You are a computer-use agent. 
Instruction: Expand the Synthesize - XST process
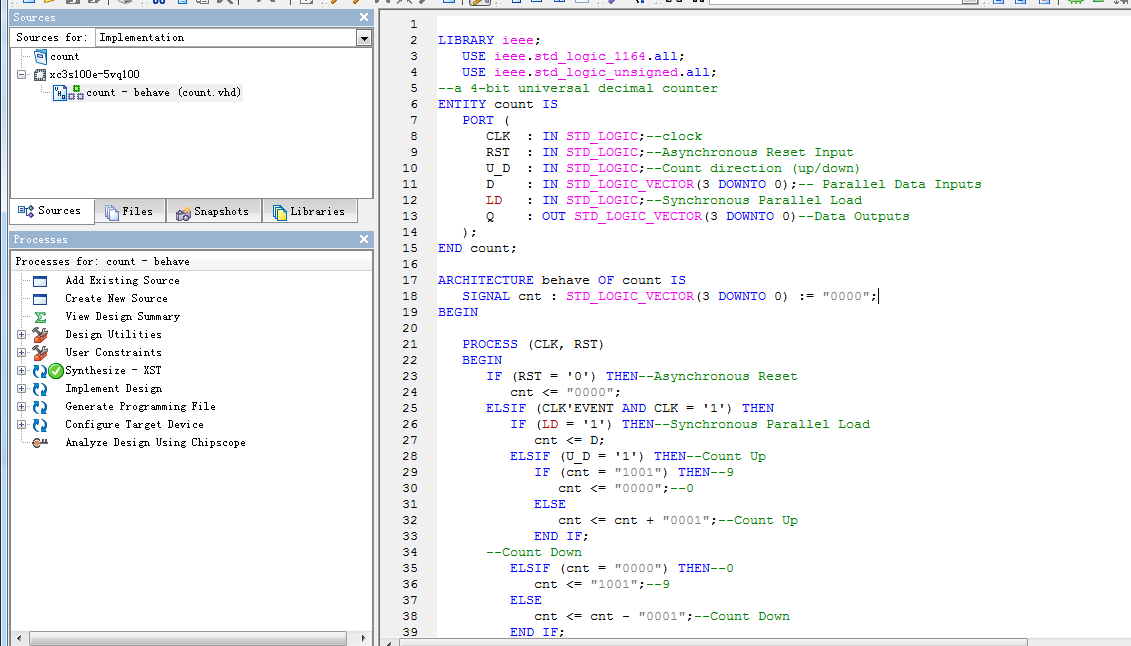point(22,371)
